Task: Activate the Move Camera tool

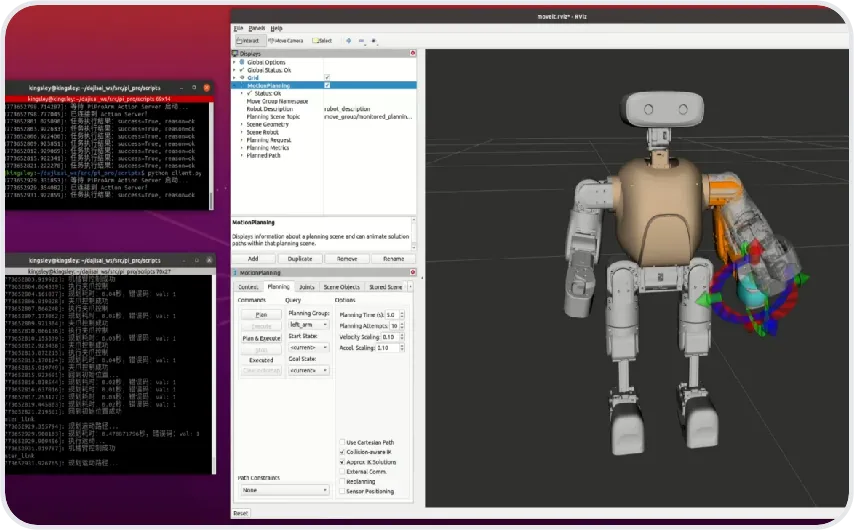Action: pos(285,41)
